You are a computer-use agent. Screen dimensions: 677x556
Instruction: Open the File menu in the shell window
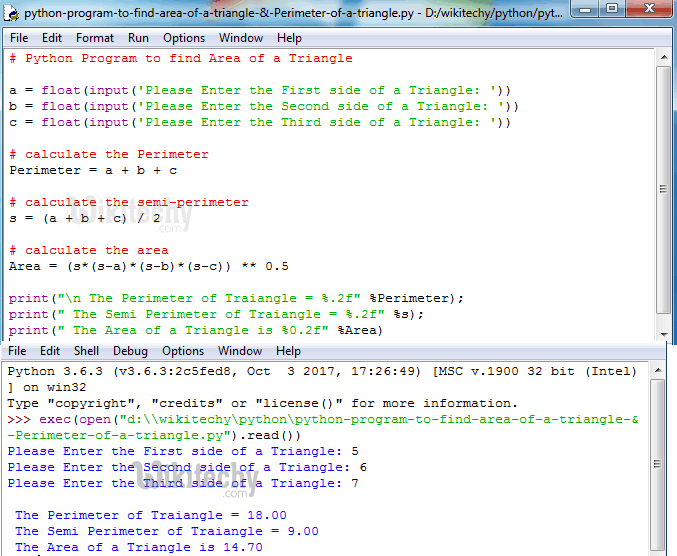(18, 351)
